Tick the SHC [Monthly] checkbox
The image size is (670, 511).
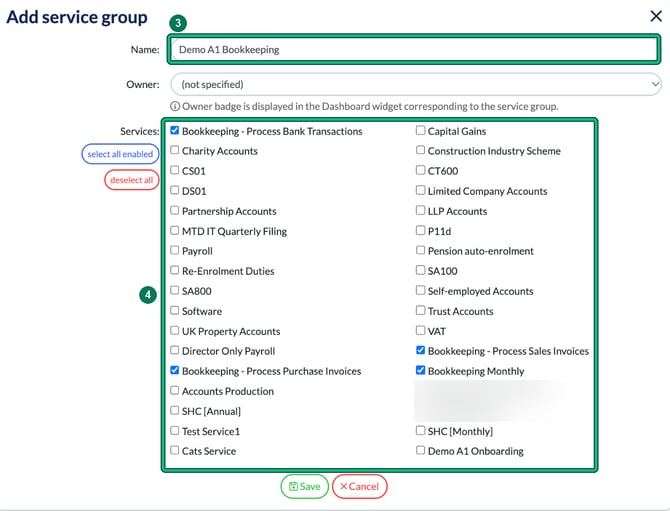point(420,430)
